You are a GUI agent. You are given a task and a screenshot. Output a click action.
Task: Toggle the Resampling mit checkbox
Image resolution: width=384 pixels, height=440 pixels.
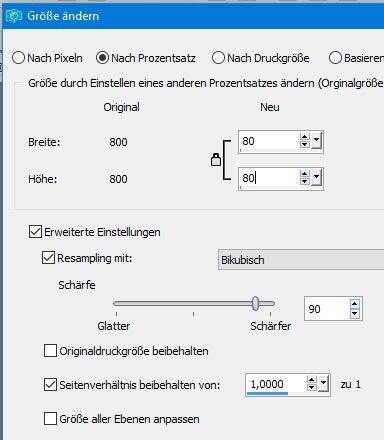point(48,258)
